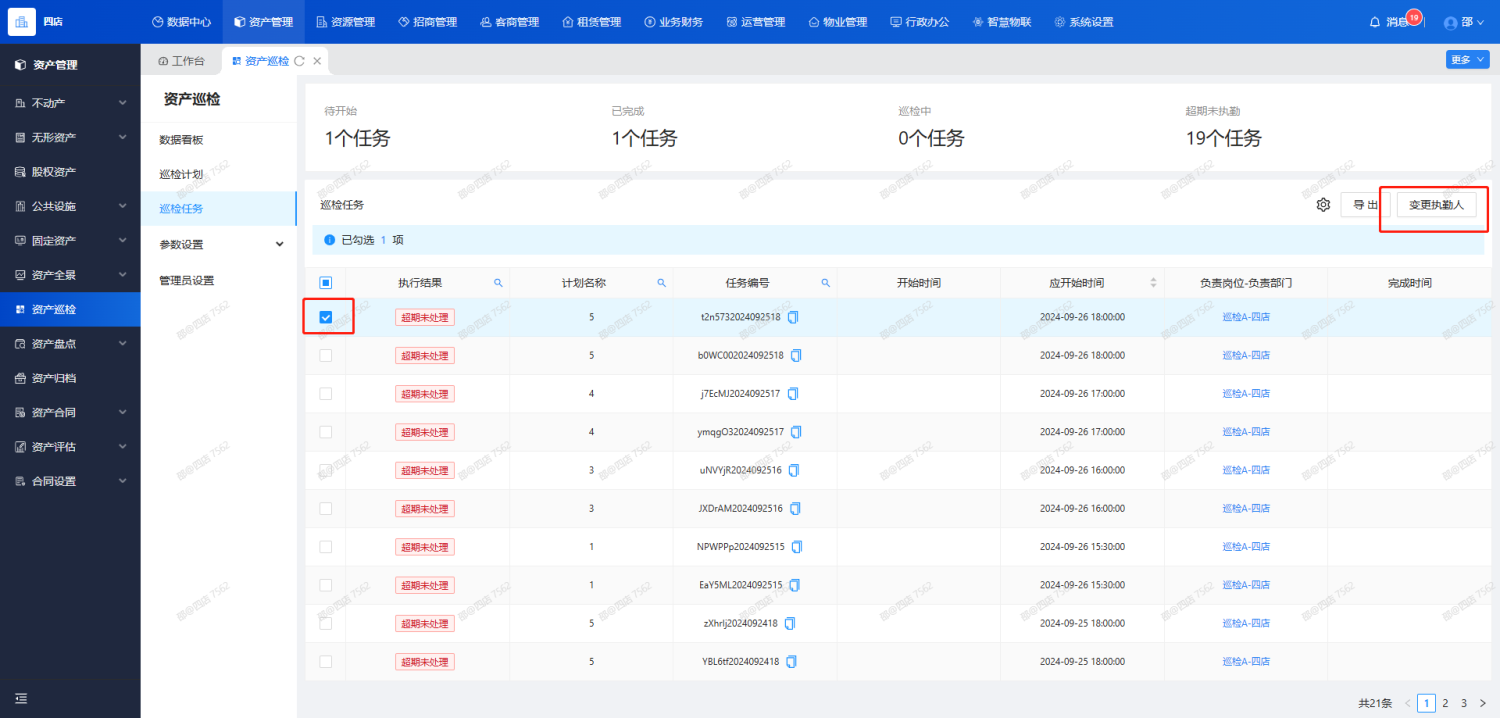Search the 任务编号 column
The image size is (1500, 718).
[x=825, y=283]
